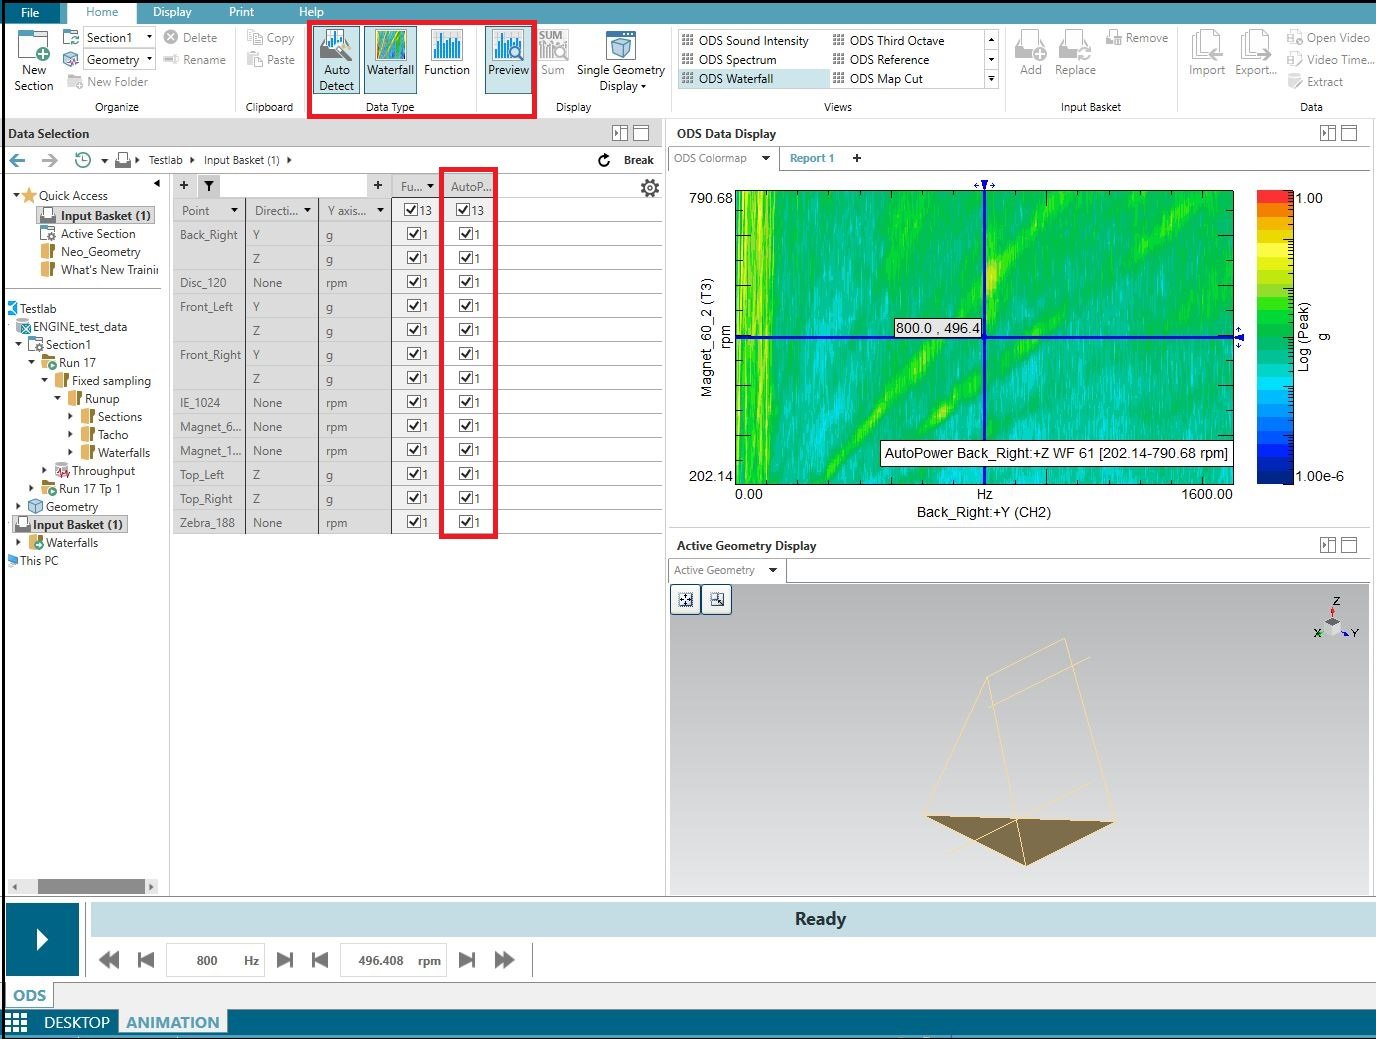Start animation with the play button
The image size is (1376, 1039).
pyautogui.click(x=42, y=939)
